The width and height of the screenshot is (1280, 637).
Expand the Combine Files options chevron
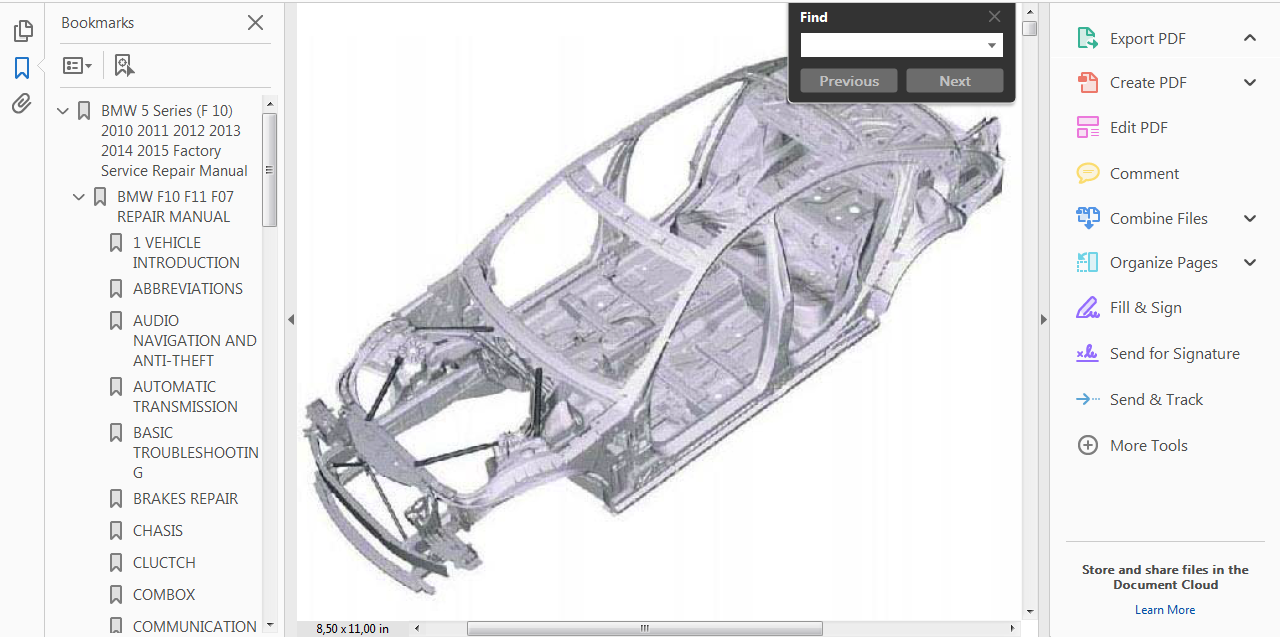(x=1250, y=218)
